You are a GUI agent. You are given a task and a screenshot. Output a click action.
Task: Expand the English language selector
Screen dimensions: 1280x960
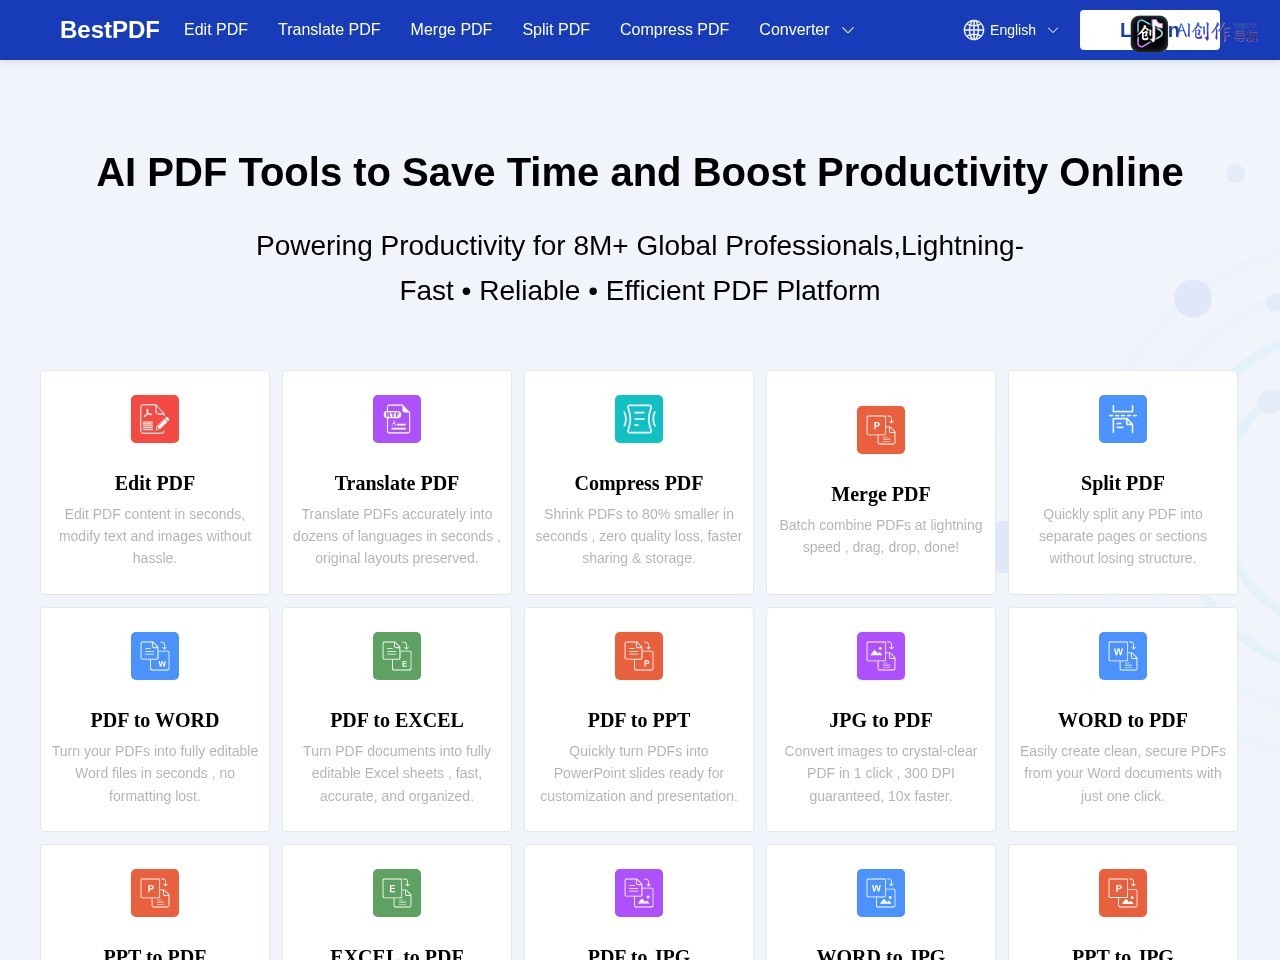1011,30
